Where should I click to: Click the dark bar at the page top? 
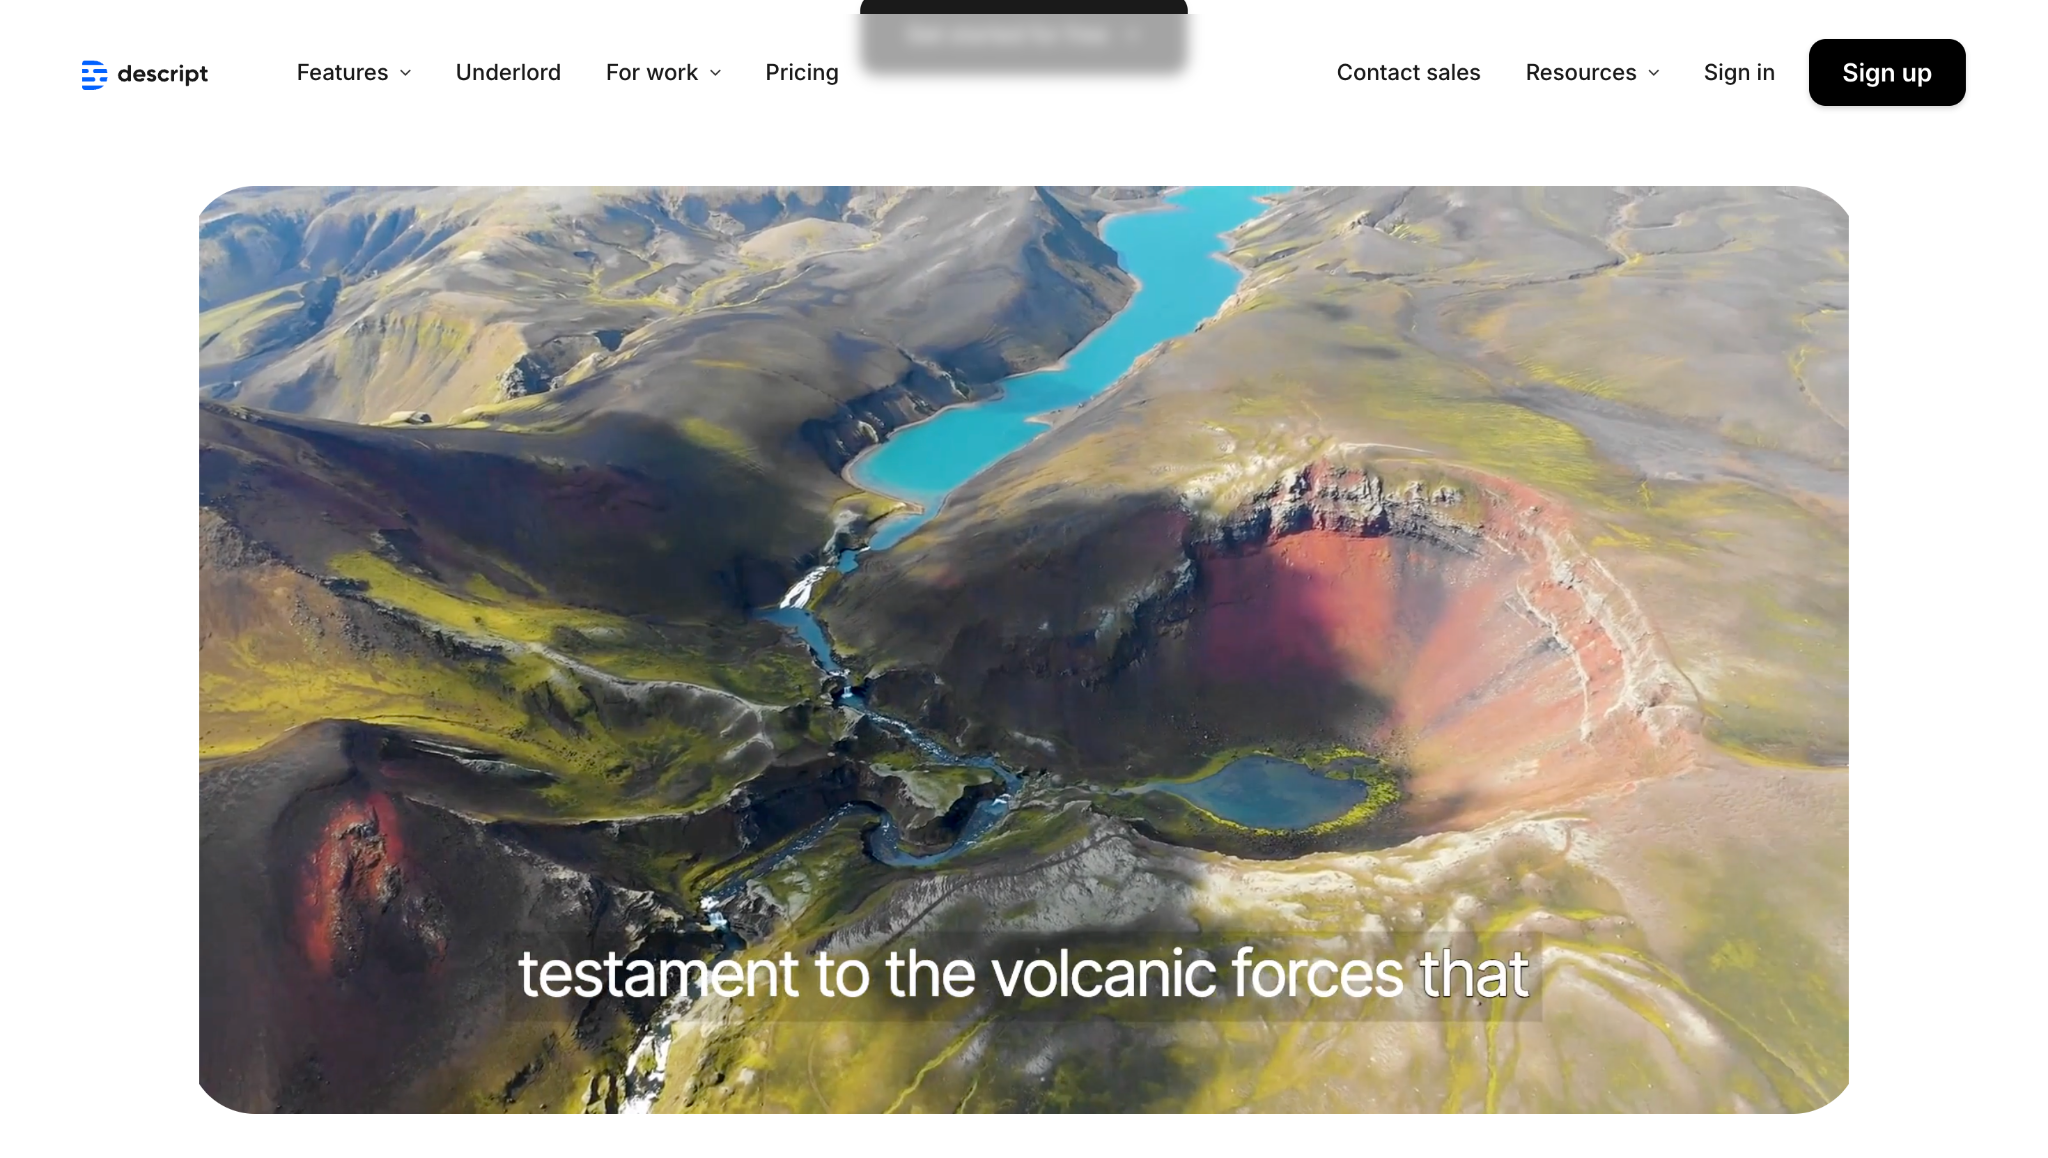point(1023,6)
